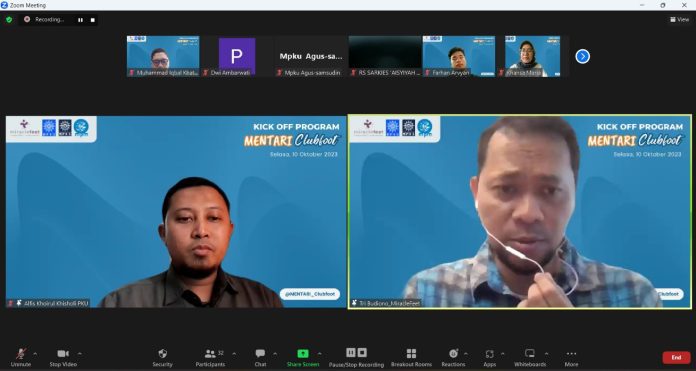
Task: Select RS SARKIES 'AISYIYAH thumbnail
Action: tap(385, 56)
